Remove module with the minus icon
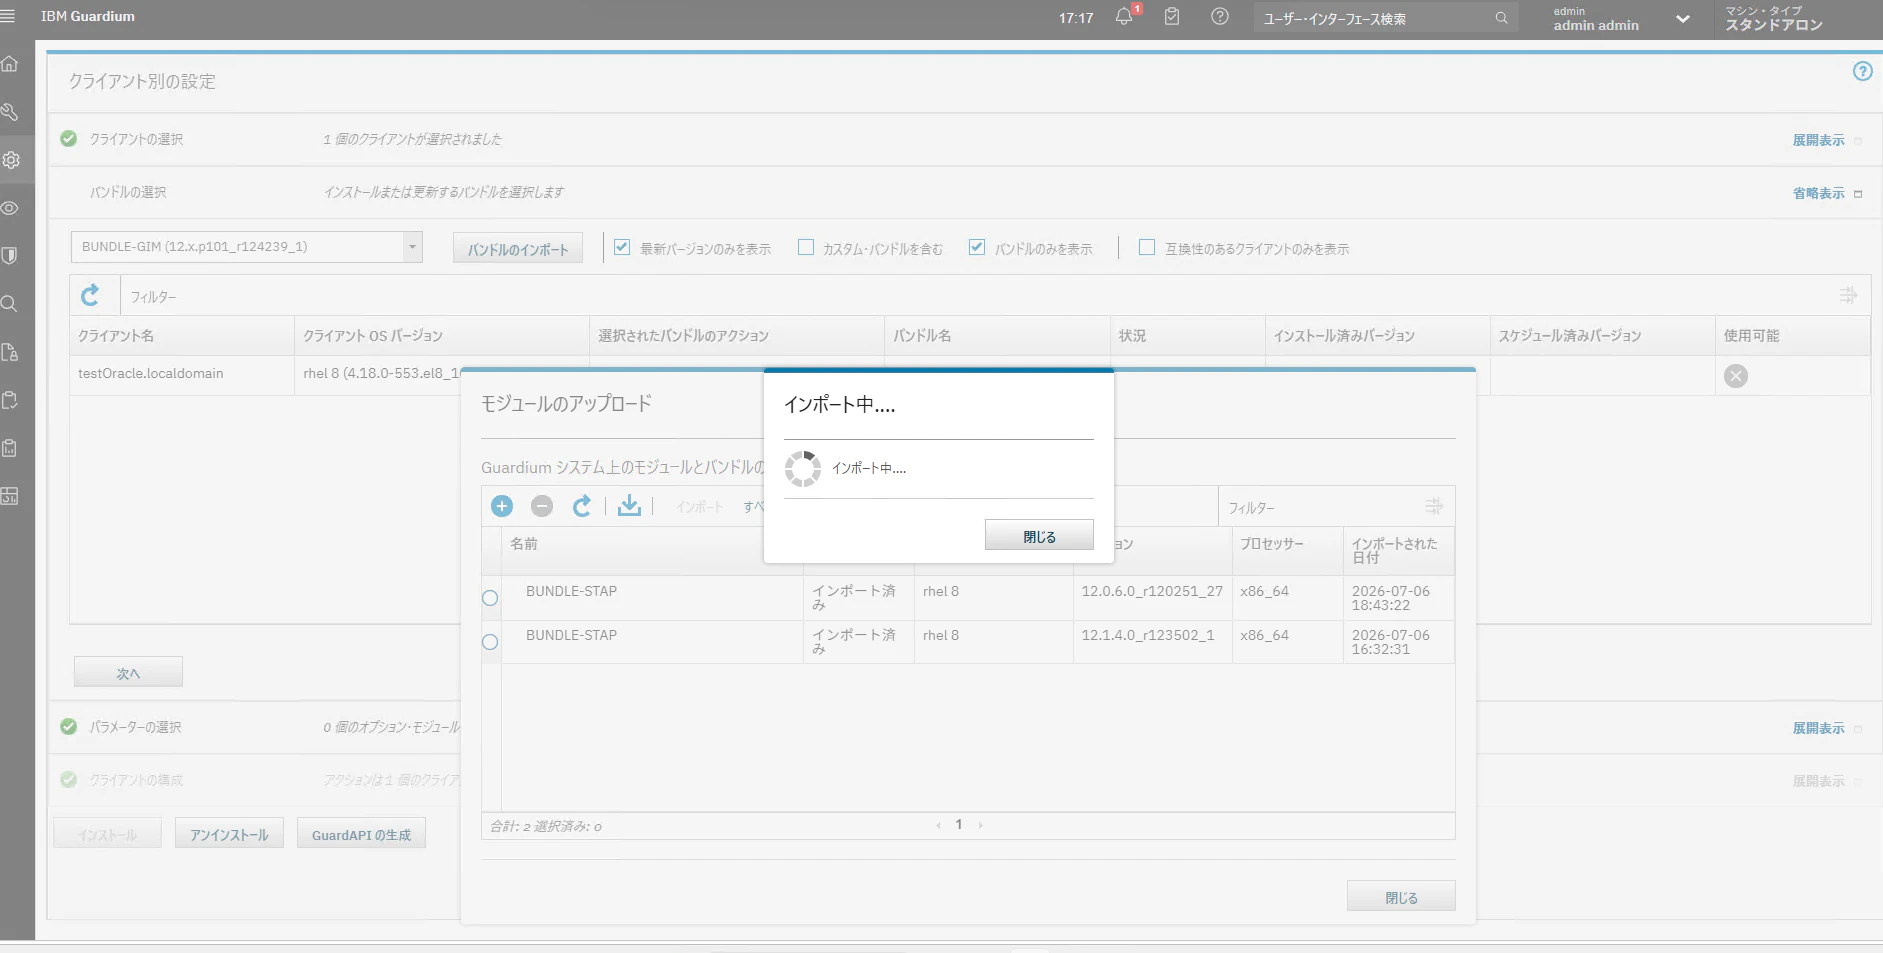The image size is (1883, 953). tap(542, 506)
